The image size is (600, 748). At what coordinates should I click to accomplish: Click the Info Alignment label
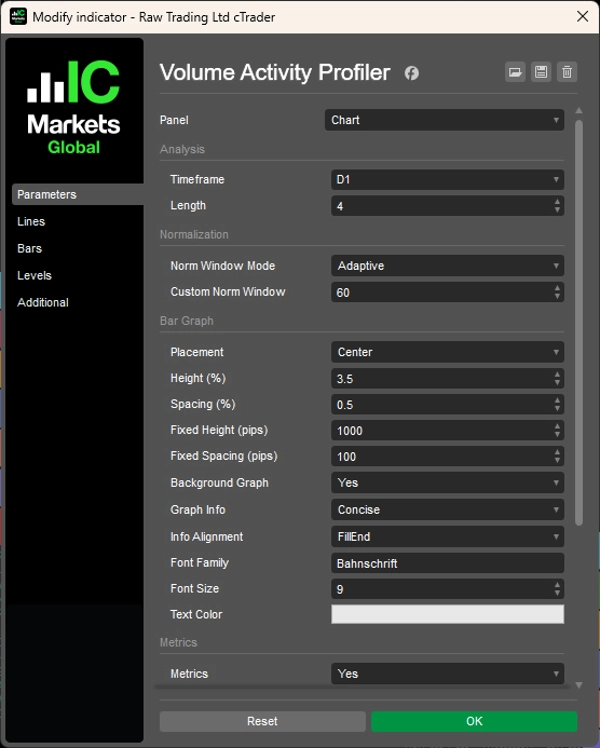[207, 537]
